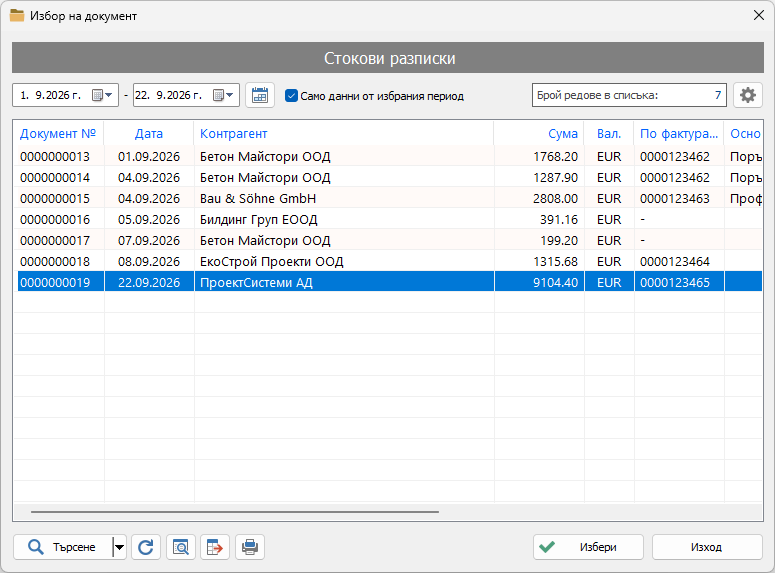This screenshot has height=573, width=775.
Task: Click the amount 391.16
Action: [559, 220]
